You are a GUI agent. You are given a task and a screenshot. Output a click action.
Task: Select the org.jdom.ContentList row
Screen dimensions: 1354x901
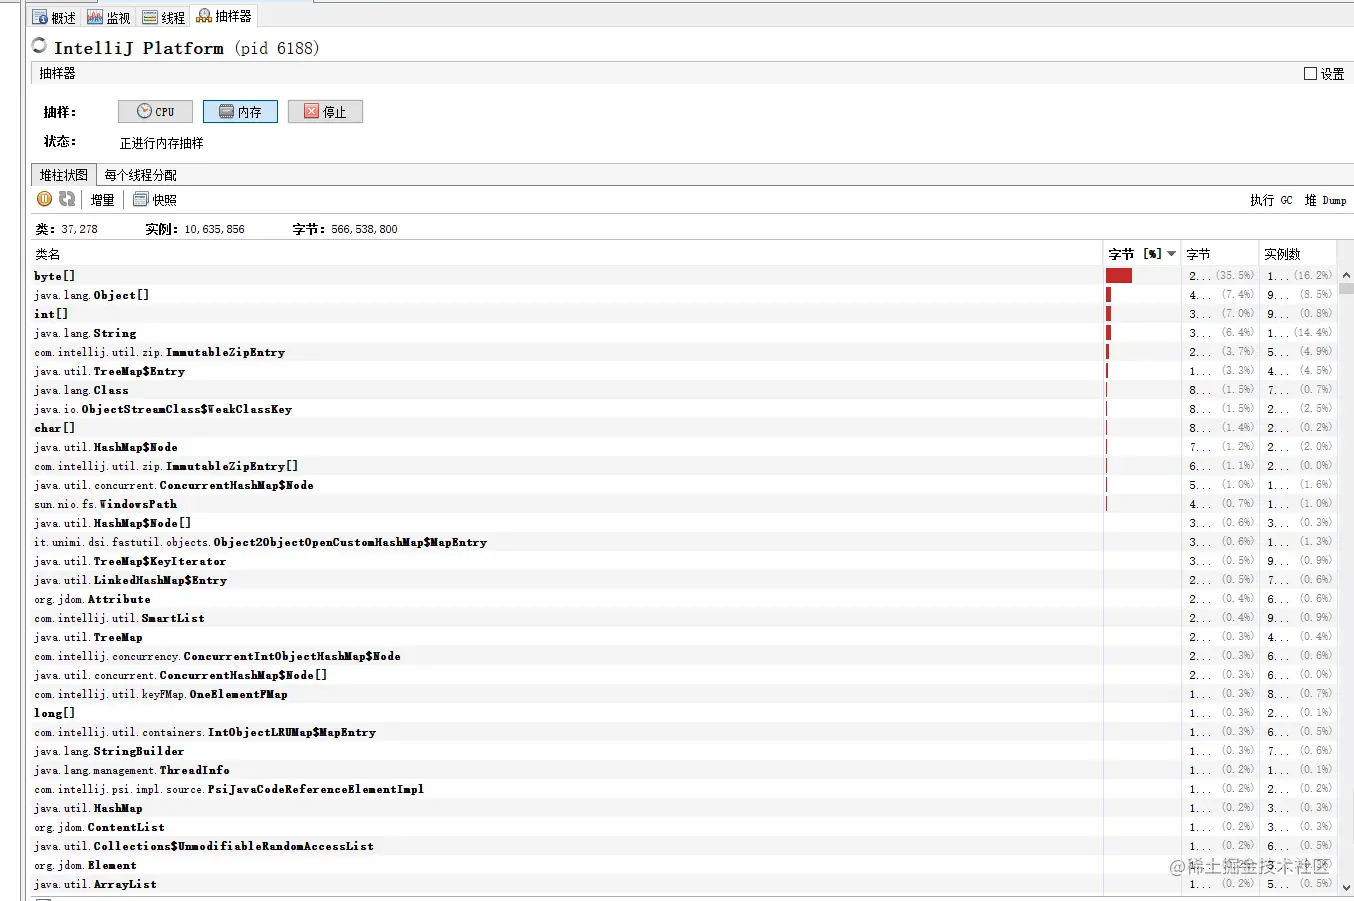click(685, 827)
